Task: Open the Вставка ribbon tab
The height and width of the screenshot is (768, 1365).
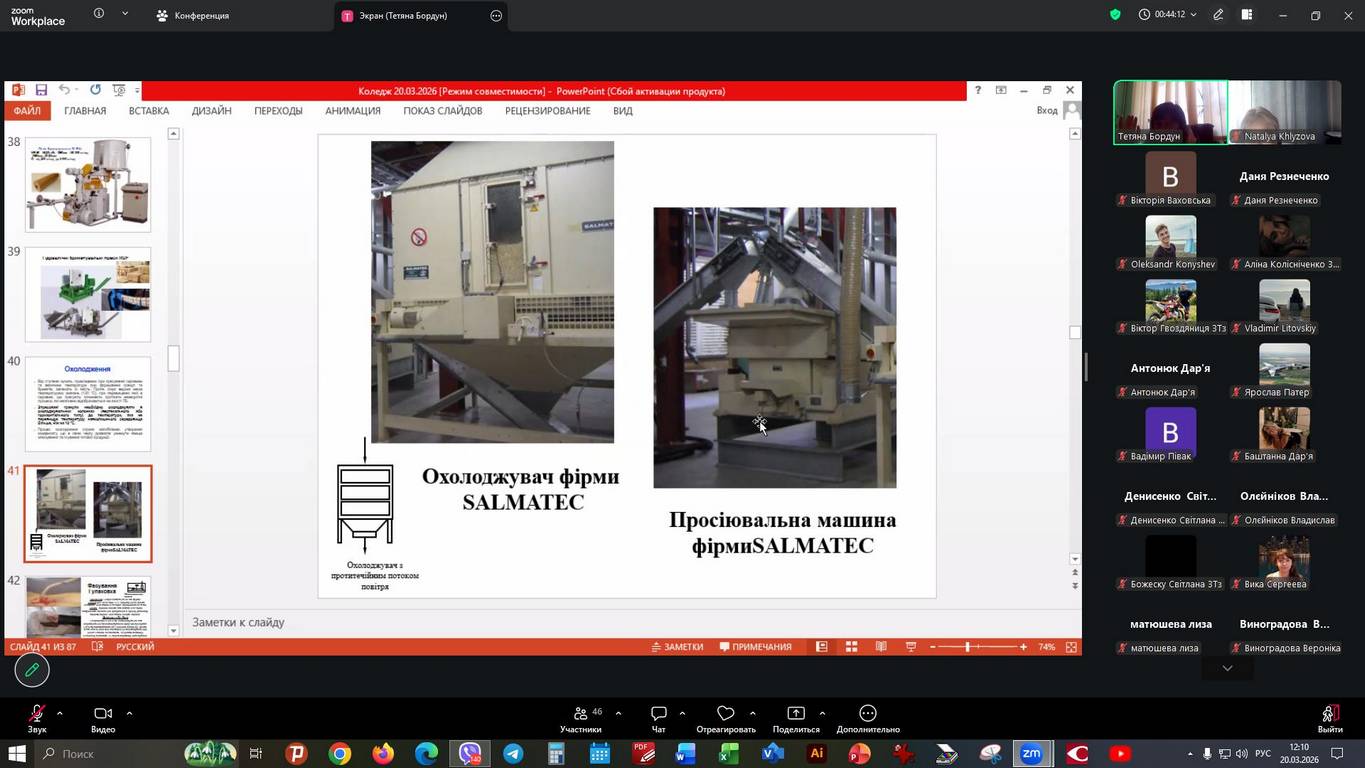Action: pyautogui.click(x=149, y=111)
